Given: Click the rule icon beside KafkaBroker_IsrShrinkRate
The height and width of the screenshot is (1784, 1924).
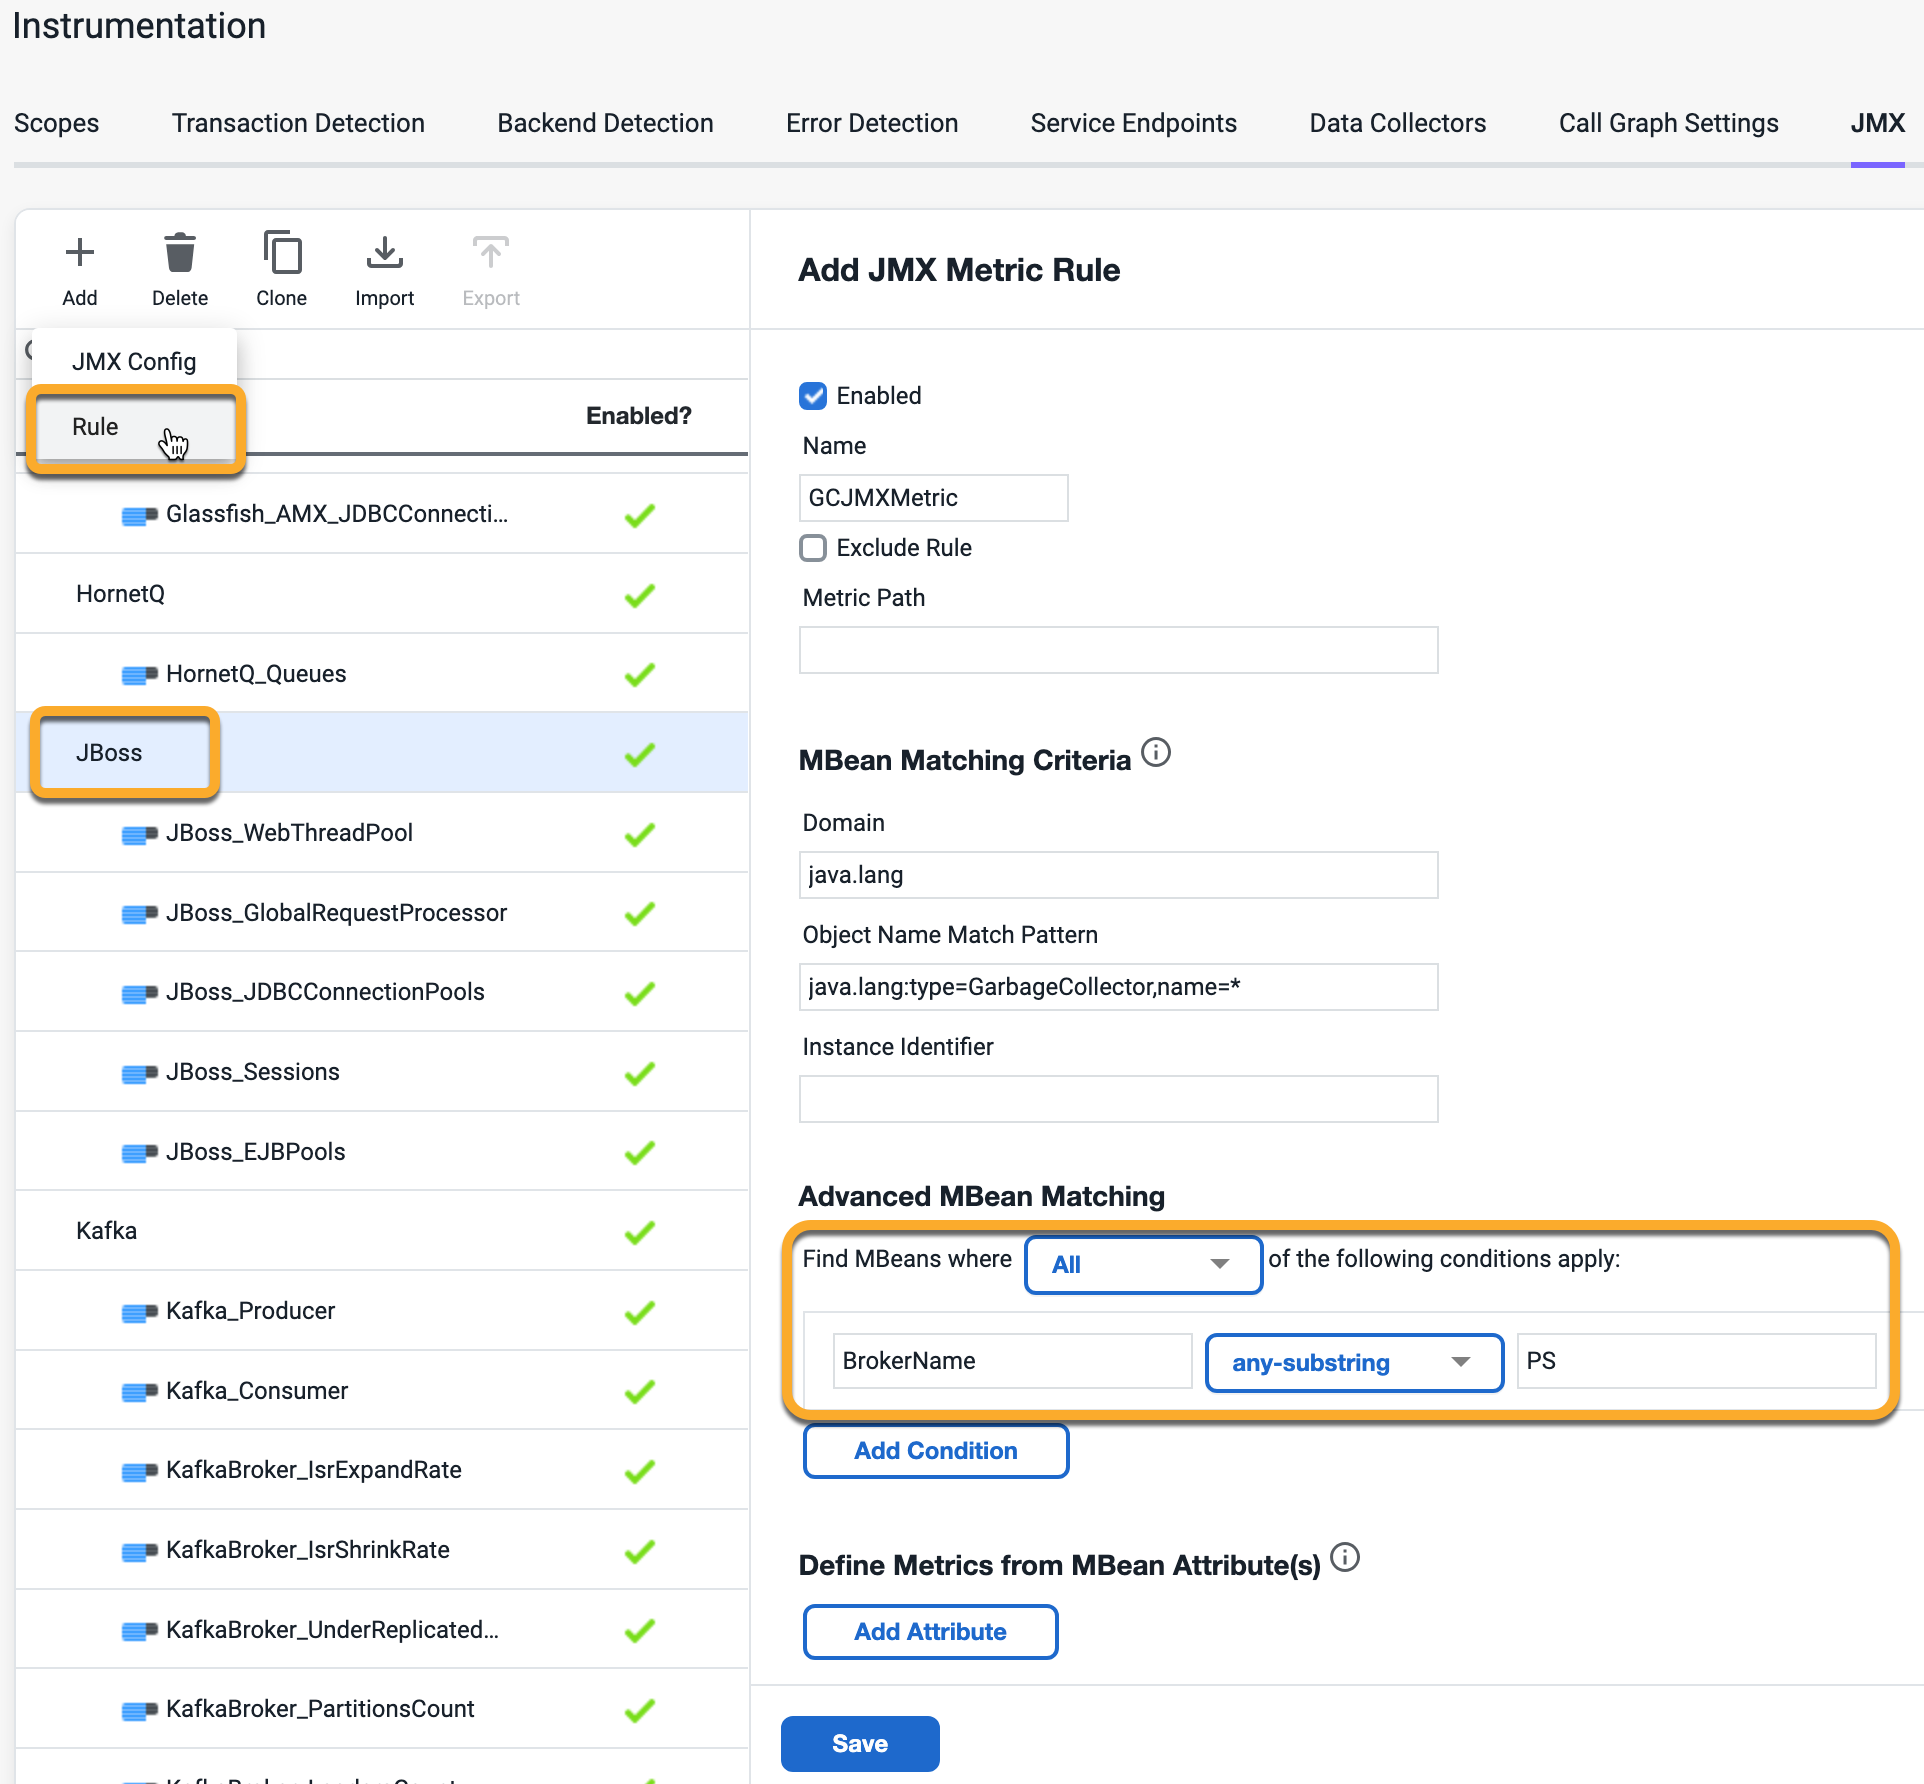Looking at the screenshot, I should click(139, 1551).
